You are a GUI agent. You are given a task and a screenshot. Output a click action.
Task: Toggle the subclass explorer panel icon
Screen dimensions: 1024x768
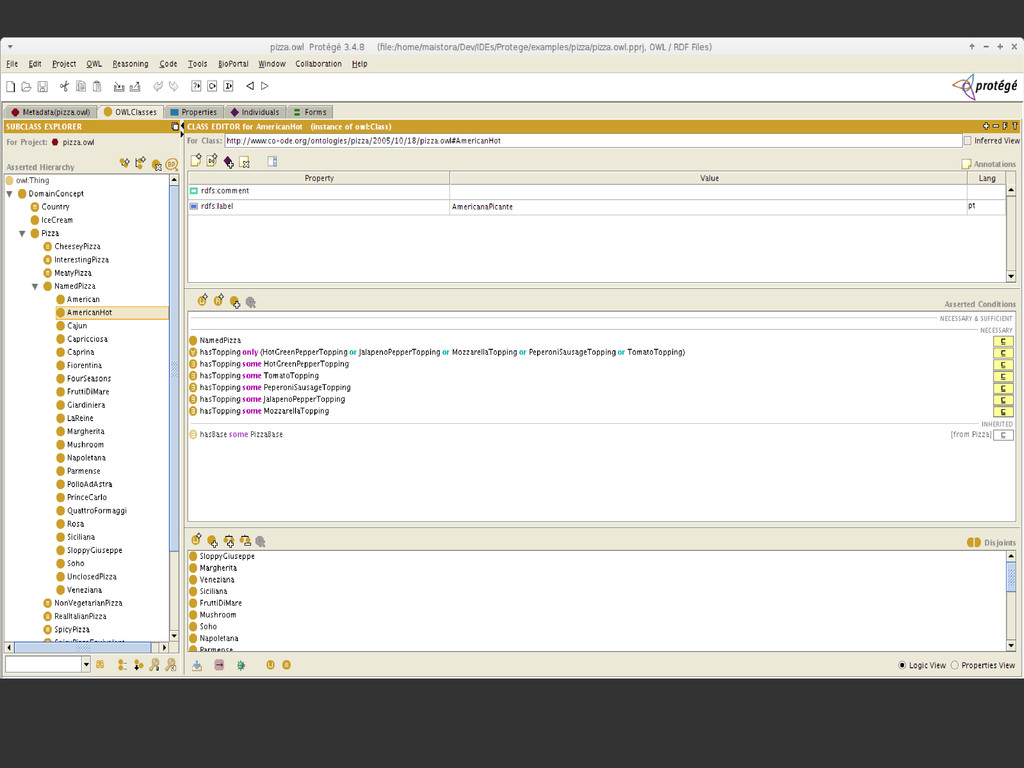tap(174, 126)
